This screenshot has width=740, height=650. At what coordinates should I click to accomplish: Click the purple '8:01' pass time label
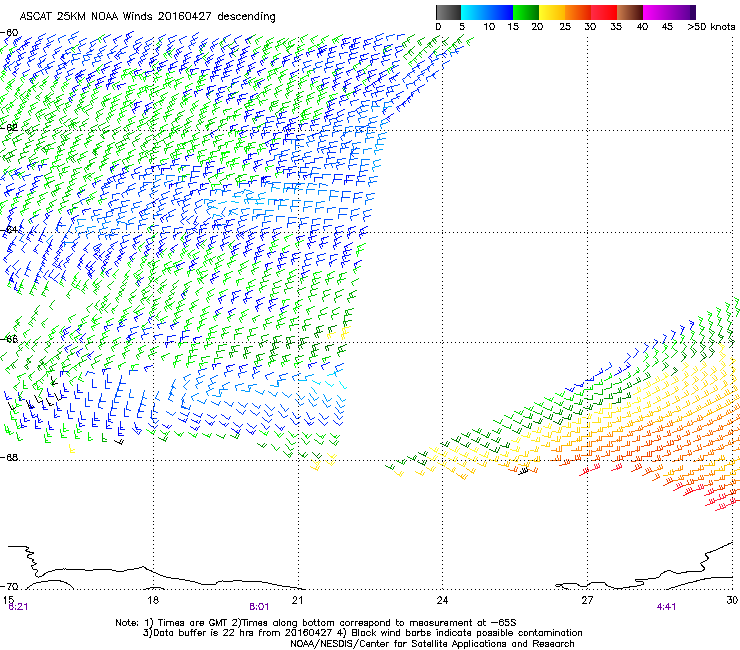pos(259,607)
